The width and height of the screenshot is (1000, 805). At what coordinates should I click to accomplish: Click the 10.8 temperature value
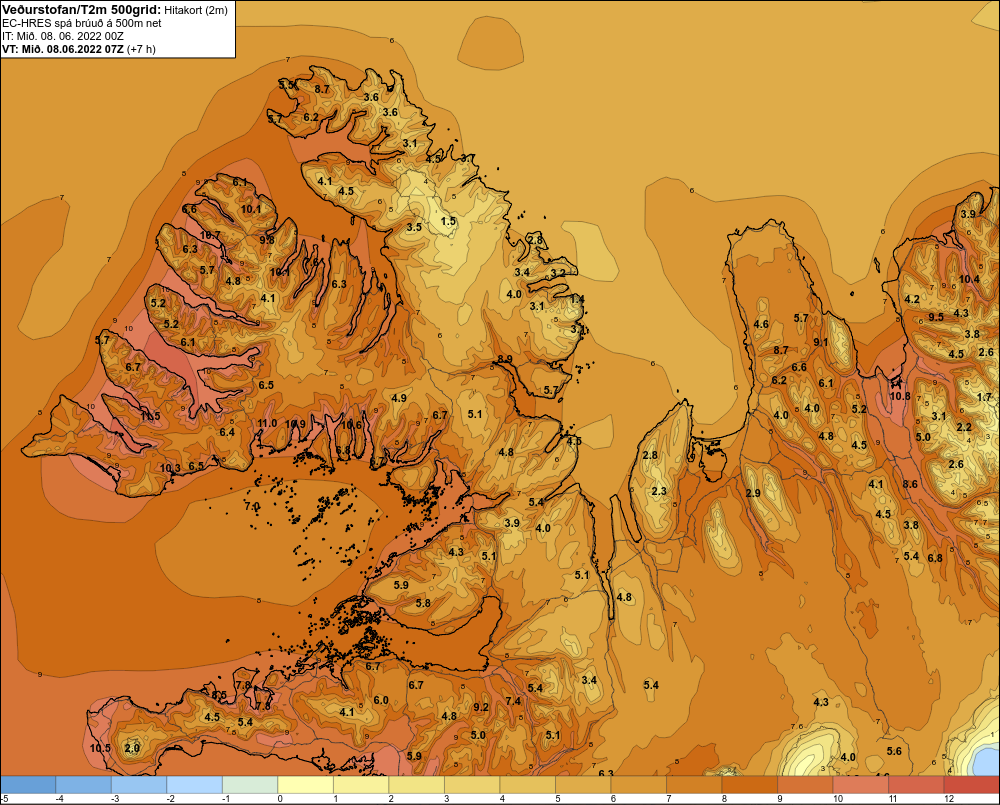tap(900, 395)
